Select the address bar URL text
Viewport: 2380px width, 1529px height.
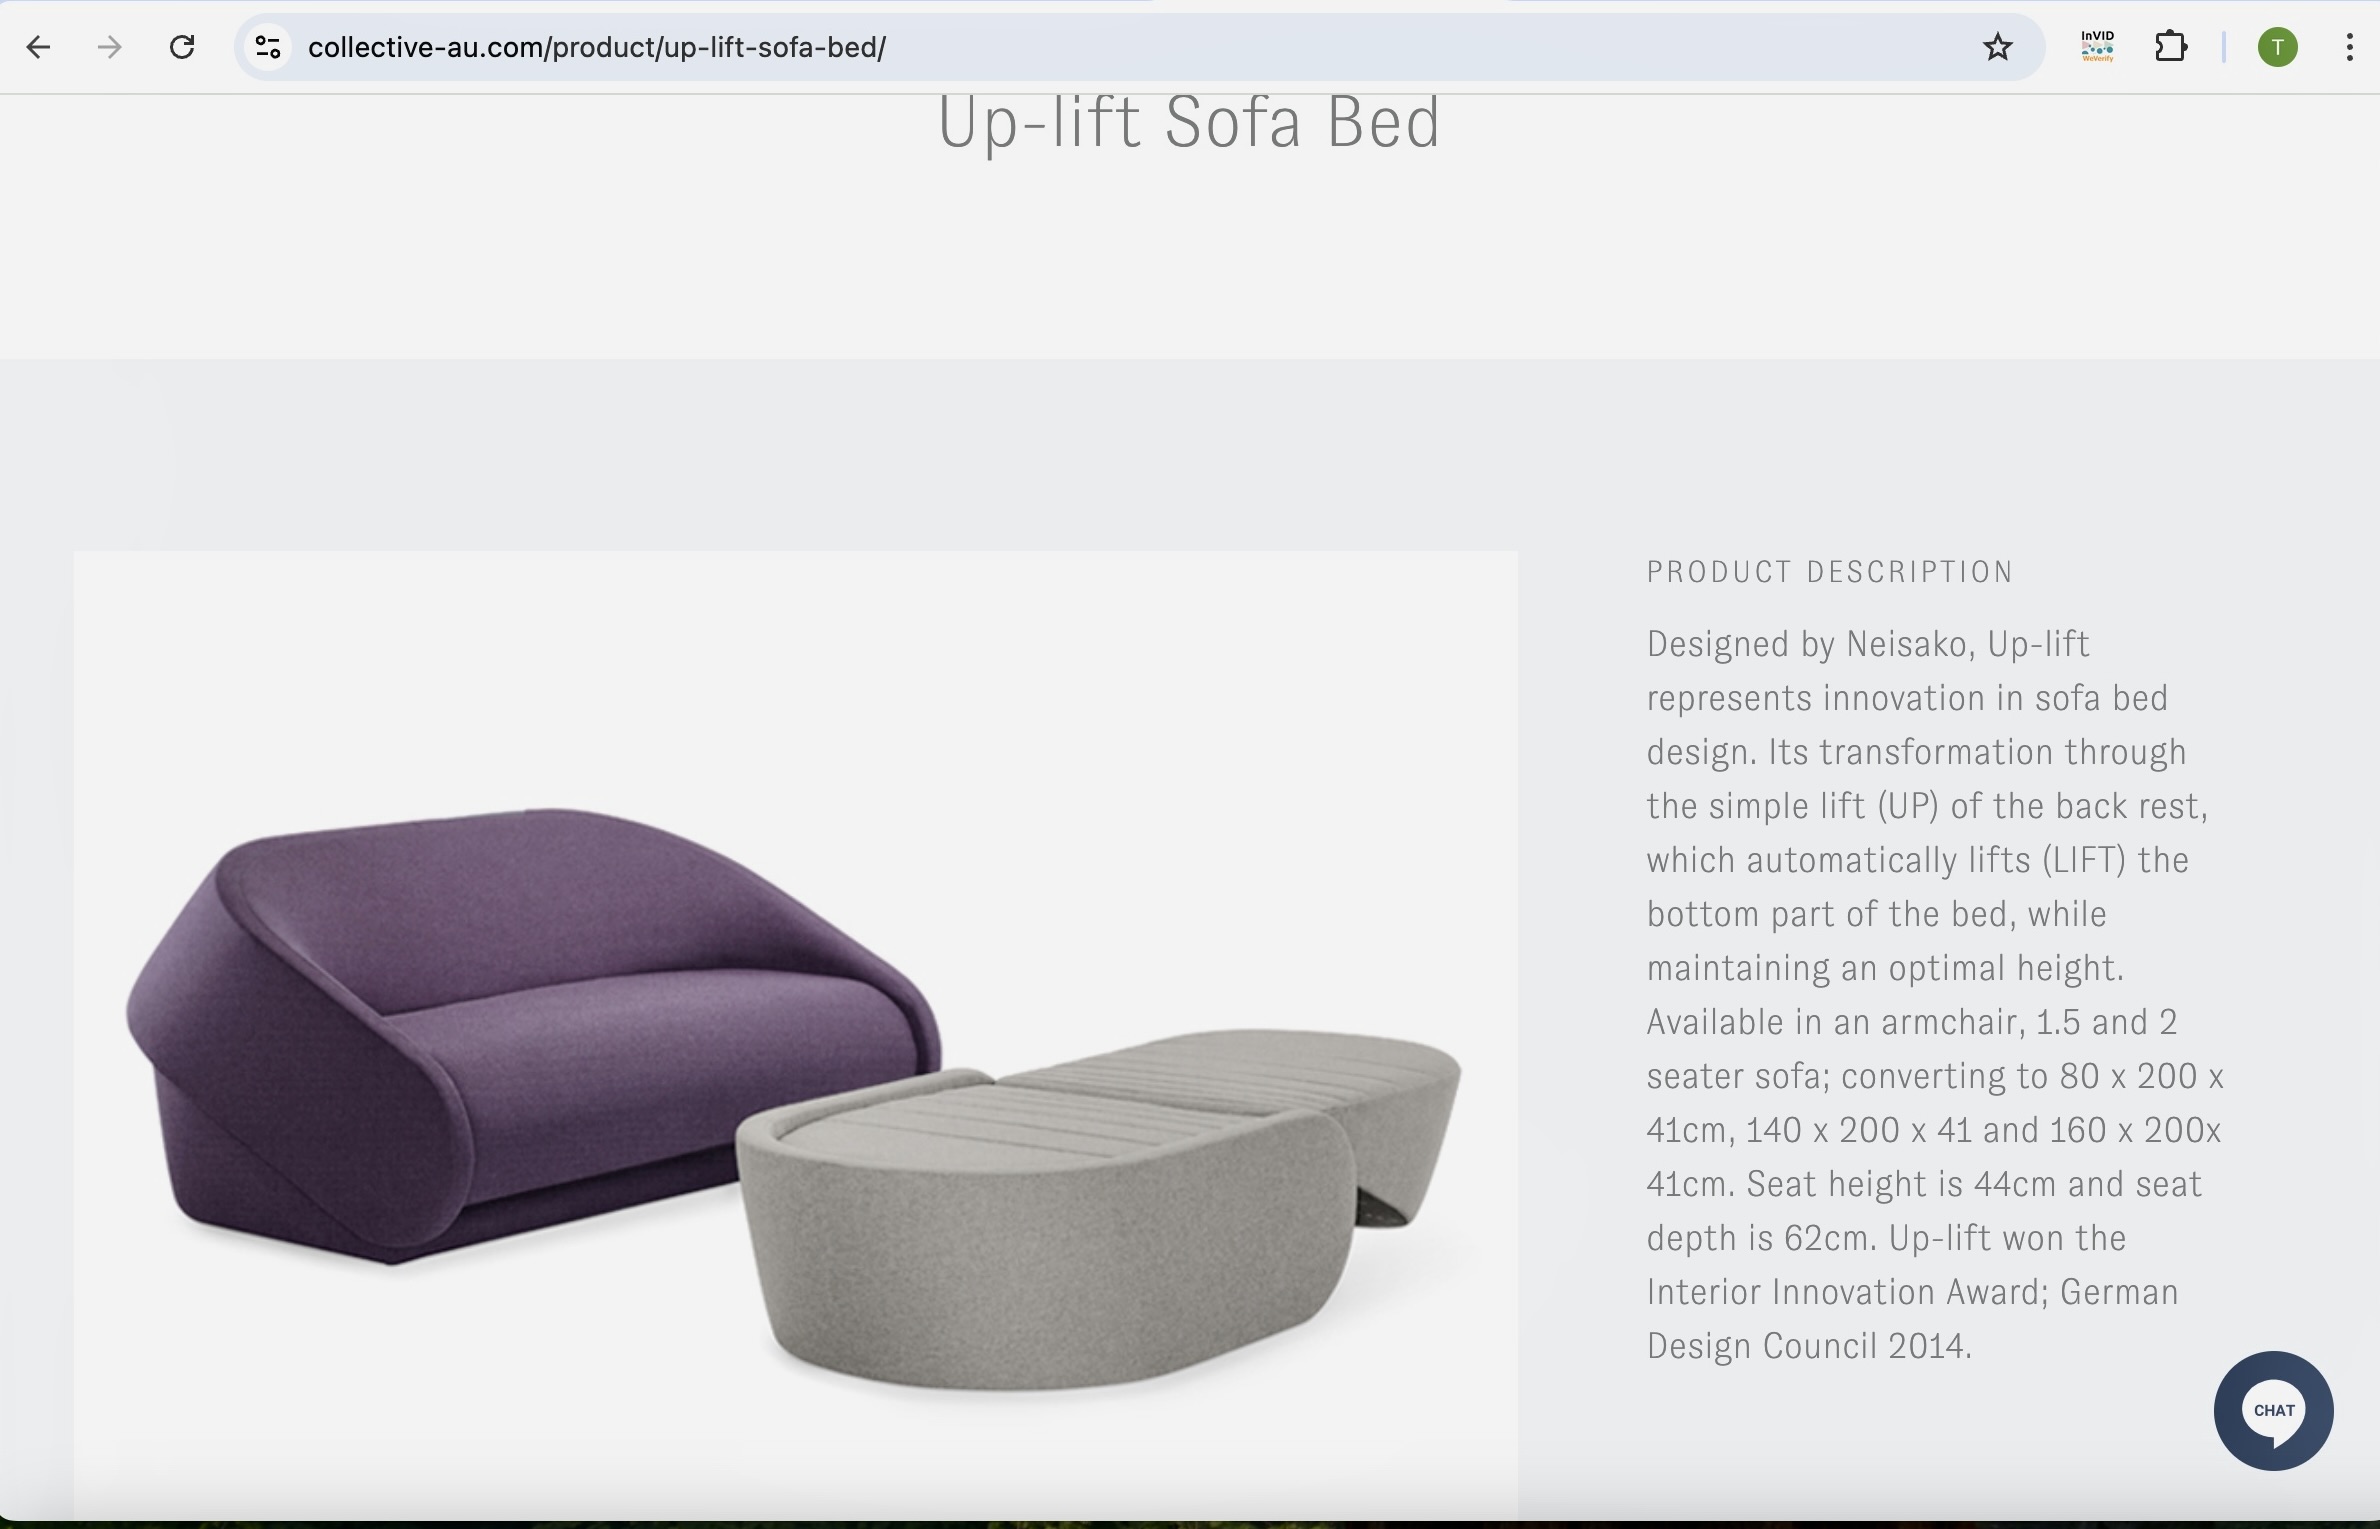click(597, 47)
